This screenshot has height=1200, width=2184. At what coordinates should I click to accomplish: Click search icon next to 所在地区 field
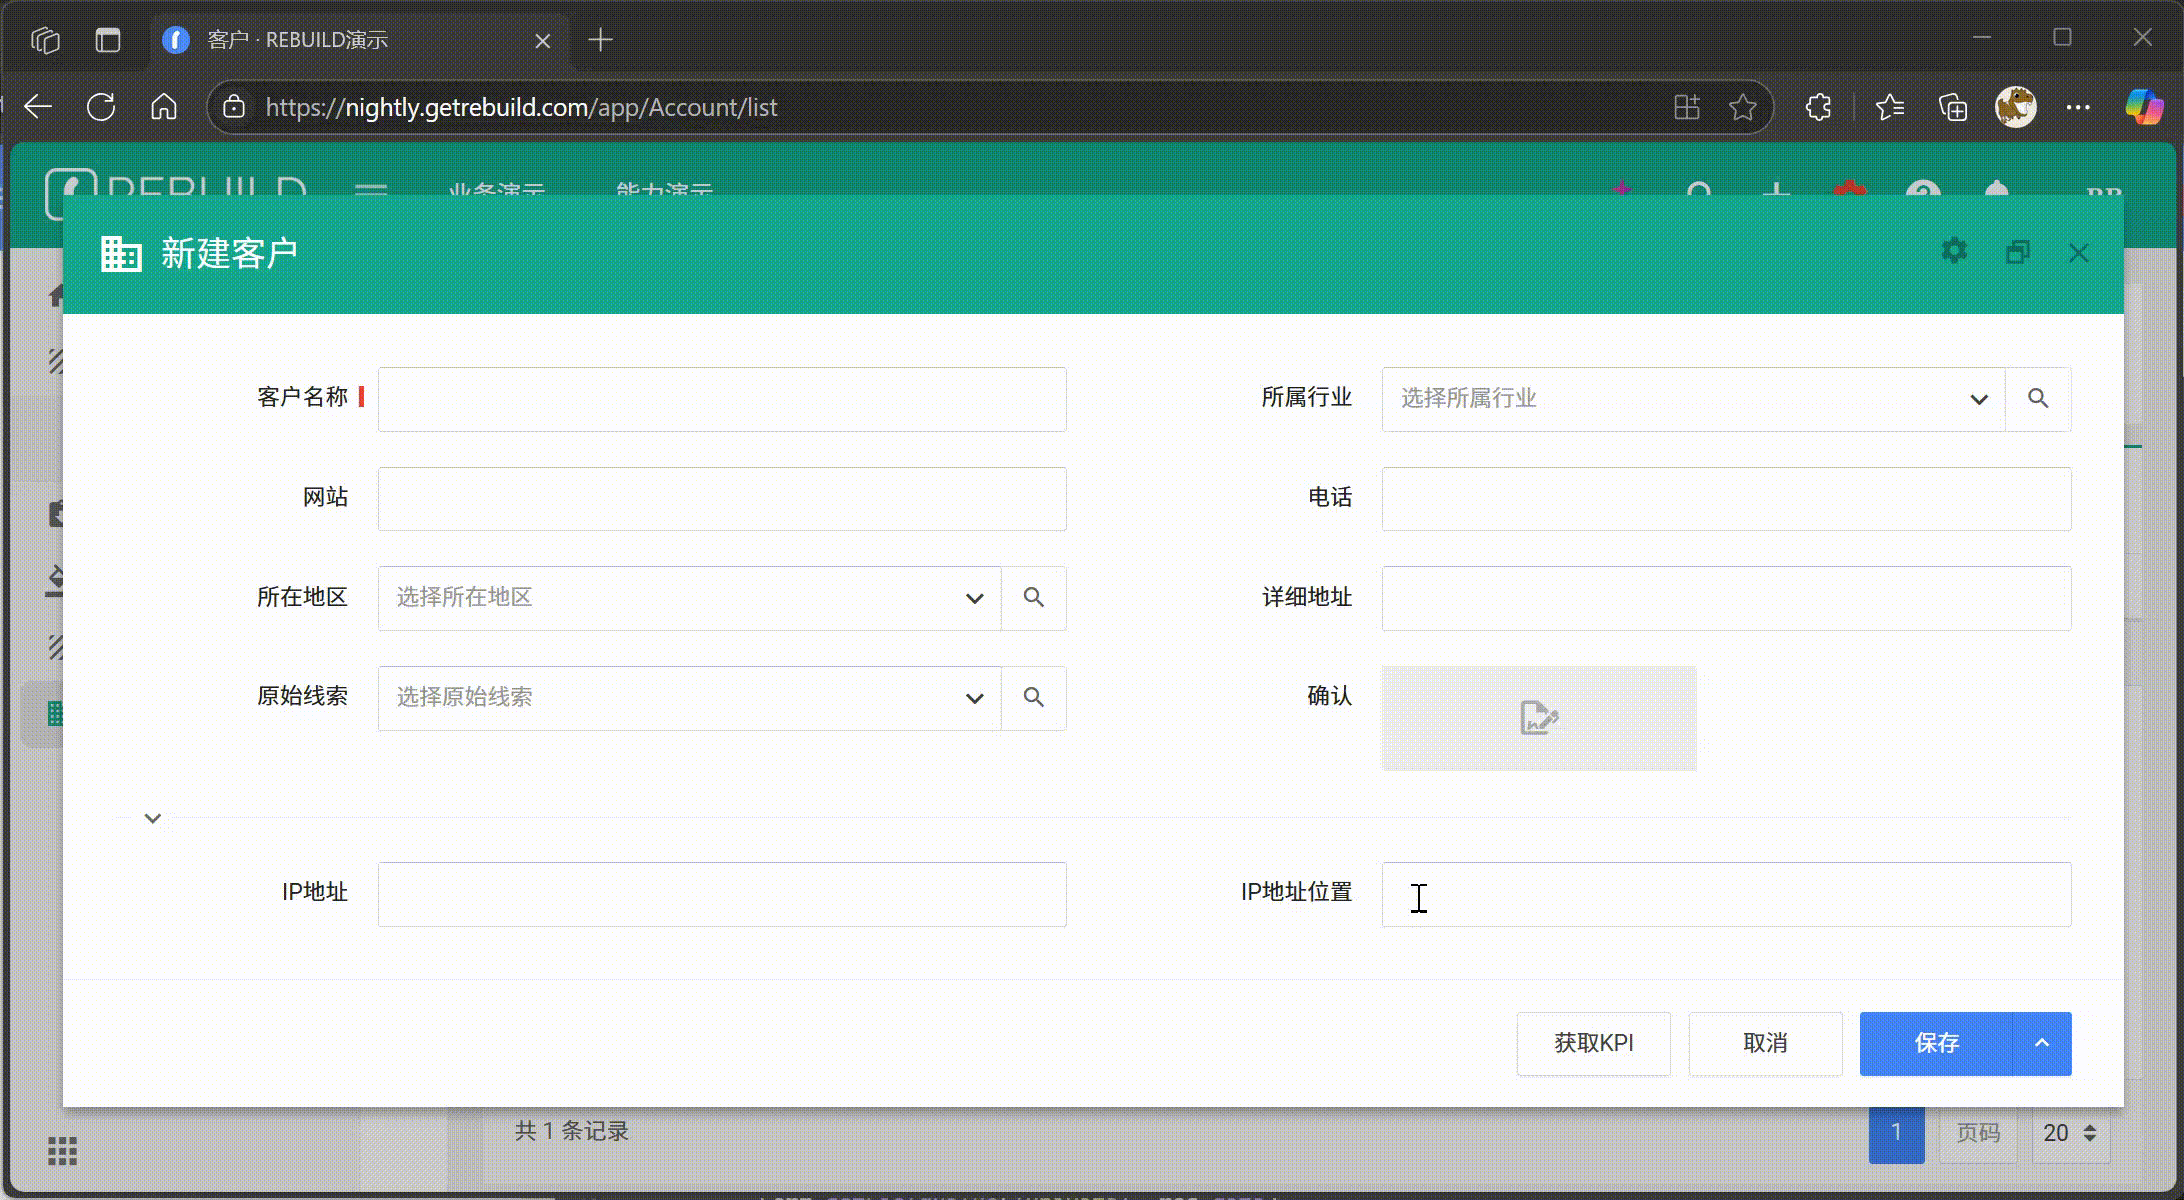(1034, 598)
